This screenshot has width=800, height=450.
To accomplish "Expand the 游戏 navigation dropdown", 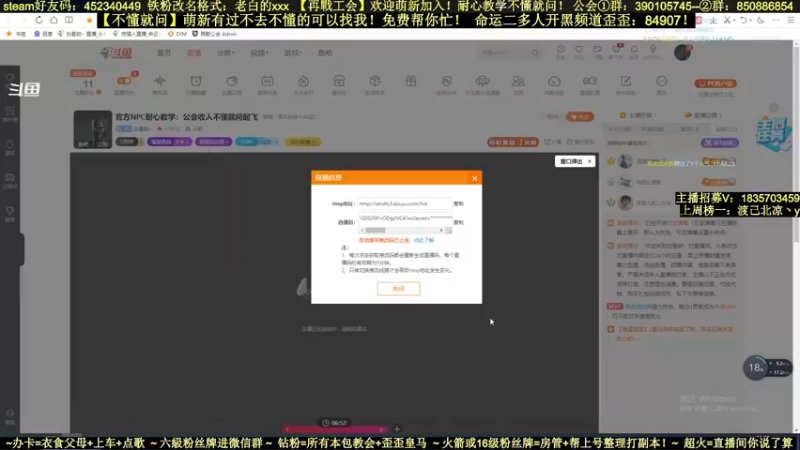I will click(x=293, y=53).
